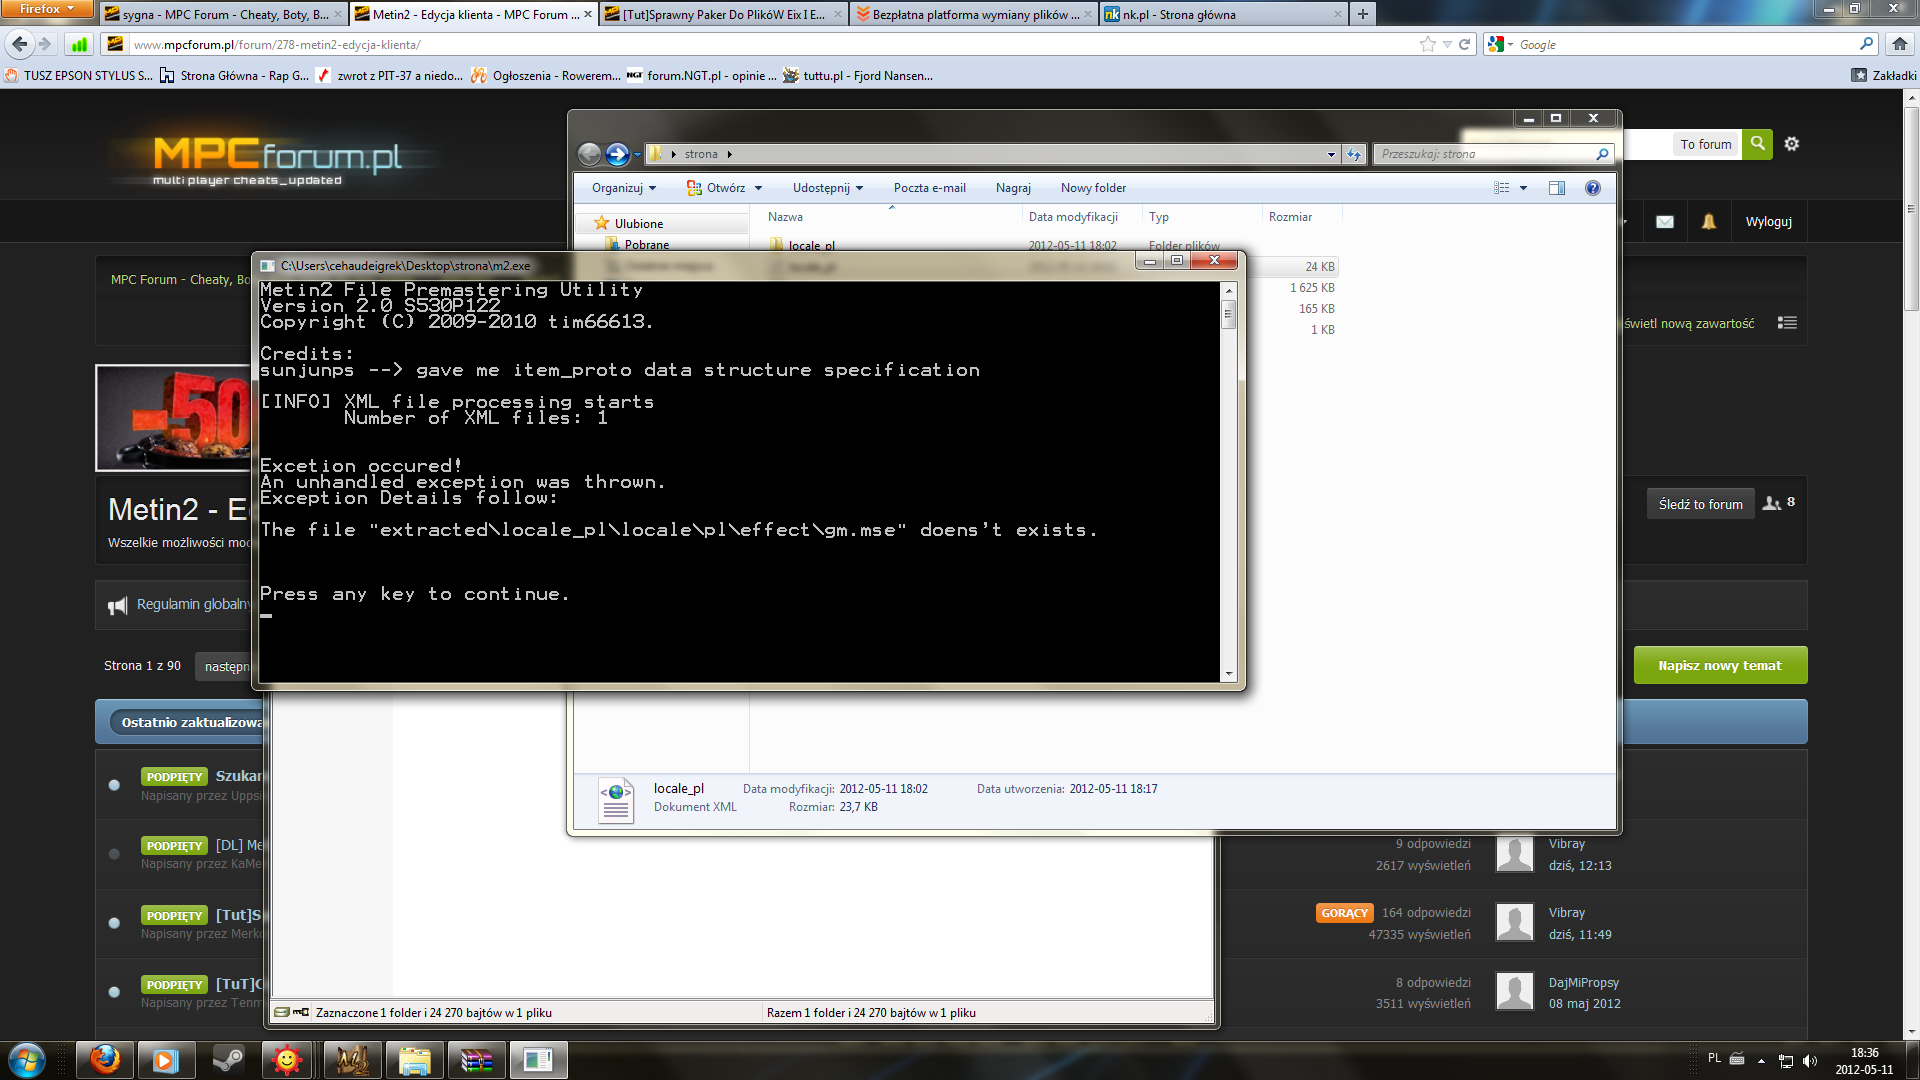Viewport: 1920px width, 1080px height.
Task: Open a new Firefox tab
Action: (1362, 14)
